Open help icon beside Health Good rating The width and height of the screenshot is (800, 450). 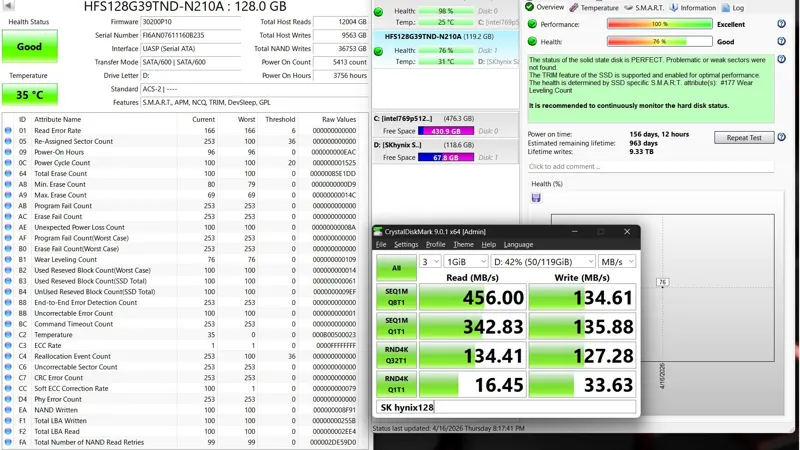coord(781,41)
